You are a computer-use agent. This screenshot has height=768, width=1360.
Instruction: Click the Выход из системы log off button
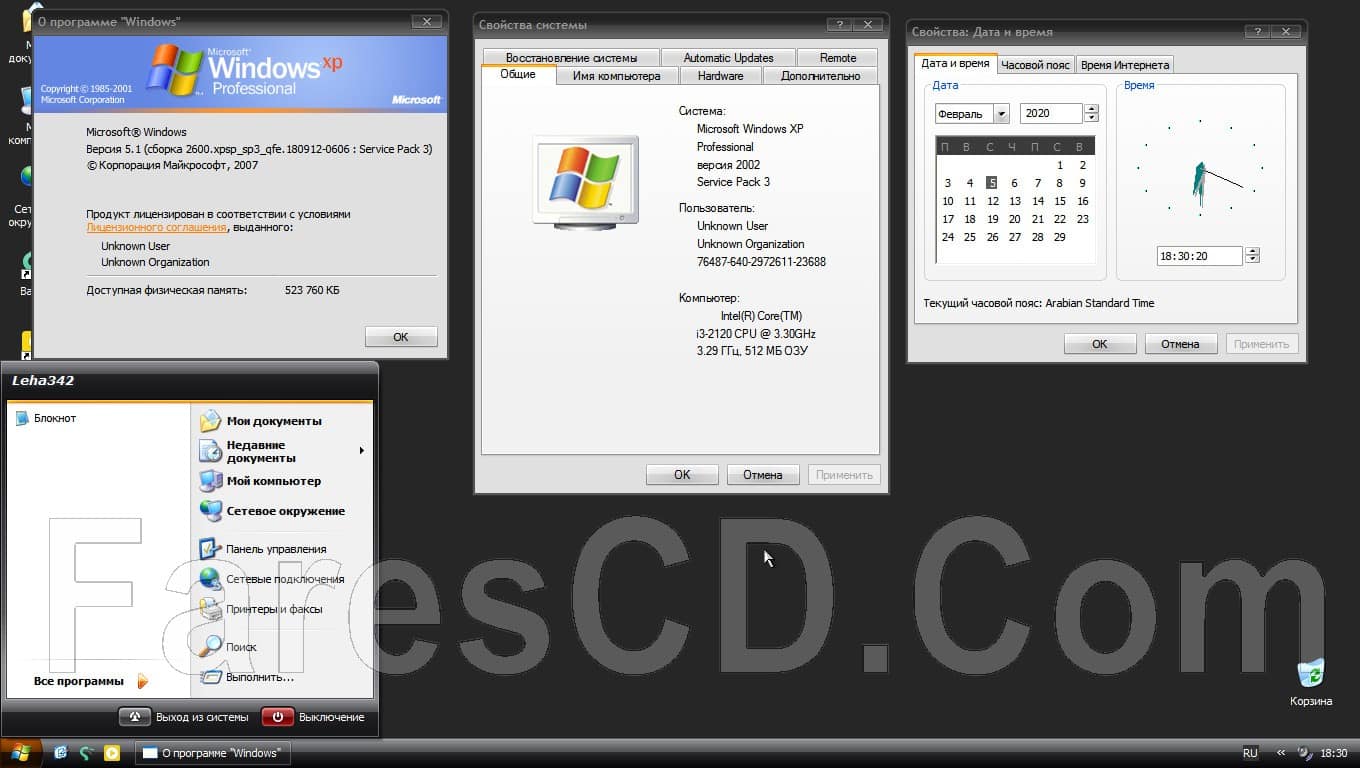point(184,717)
